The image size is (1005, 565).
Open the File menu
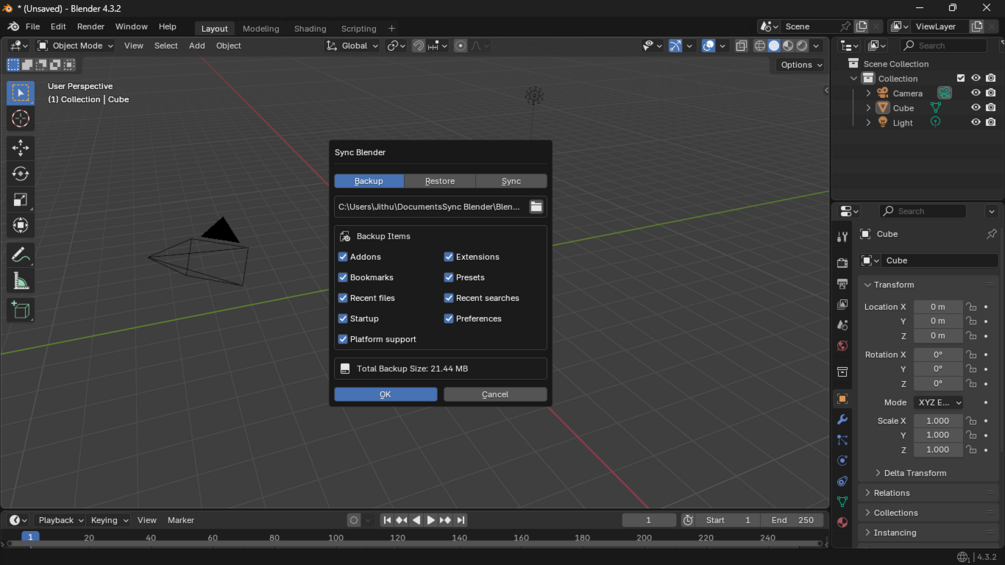[x=32, y=27]
